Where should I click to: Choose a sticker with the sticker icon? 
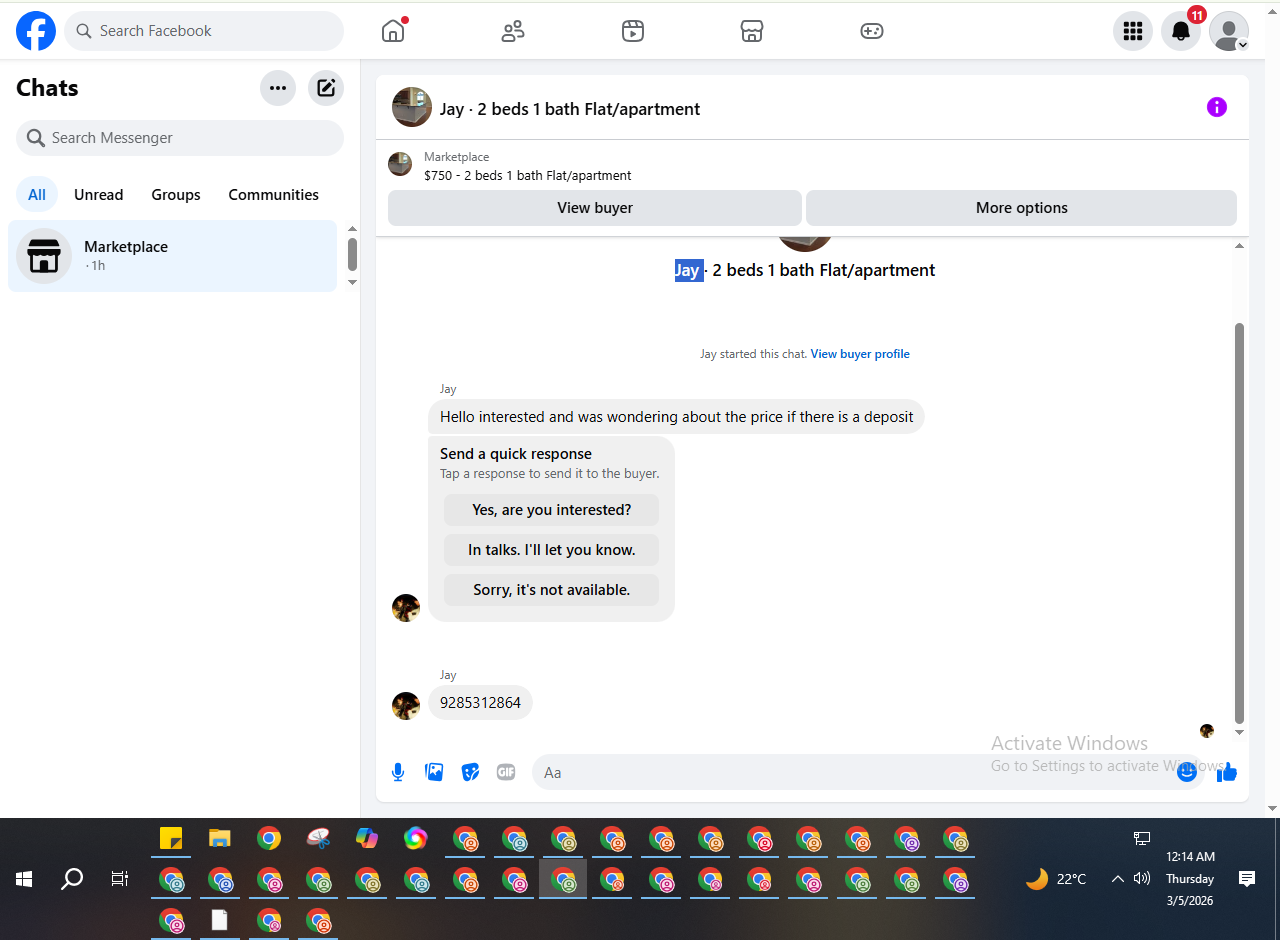(470, 772)
